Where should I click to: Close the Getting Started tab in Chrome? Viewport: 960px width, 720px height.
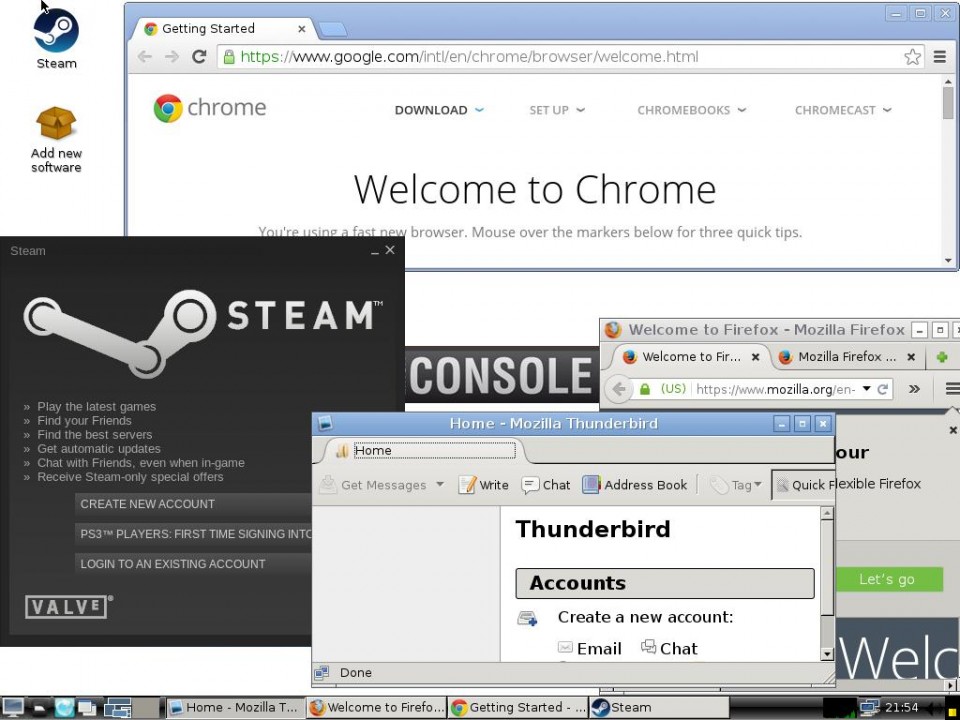tap(301, 29)
